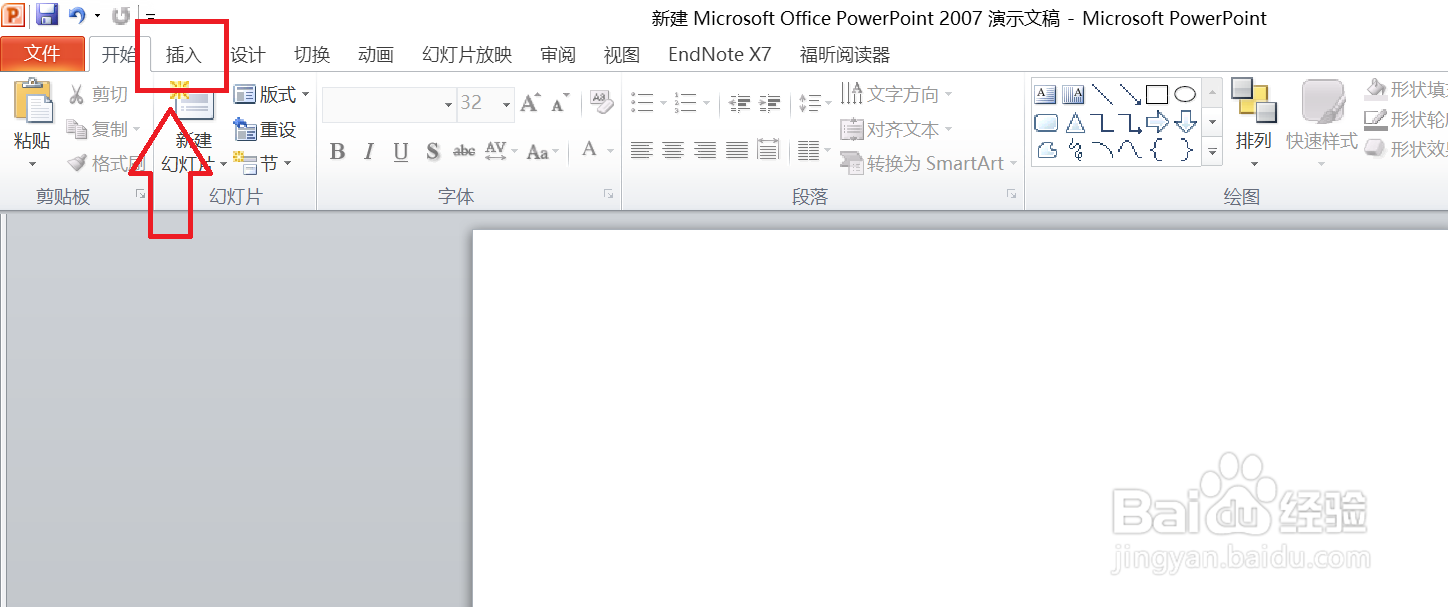
Task: Select the Curve shape tool
Action: 1130,150
